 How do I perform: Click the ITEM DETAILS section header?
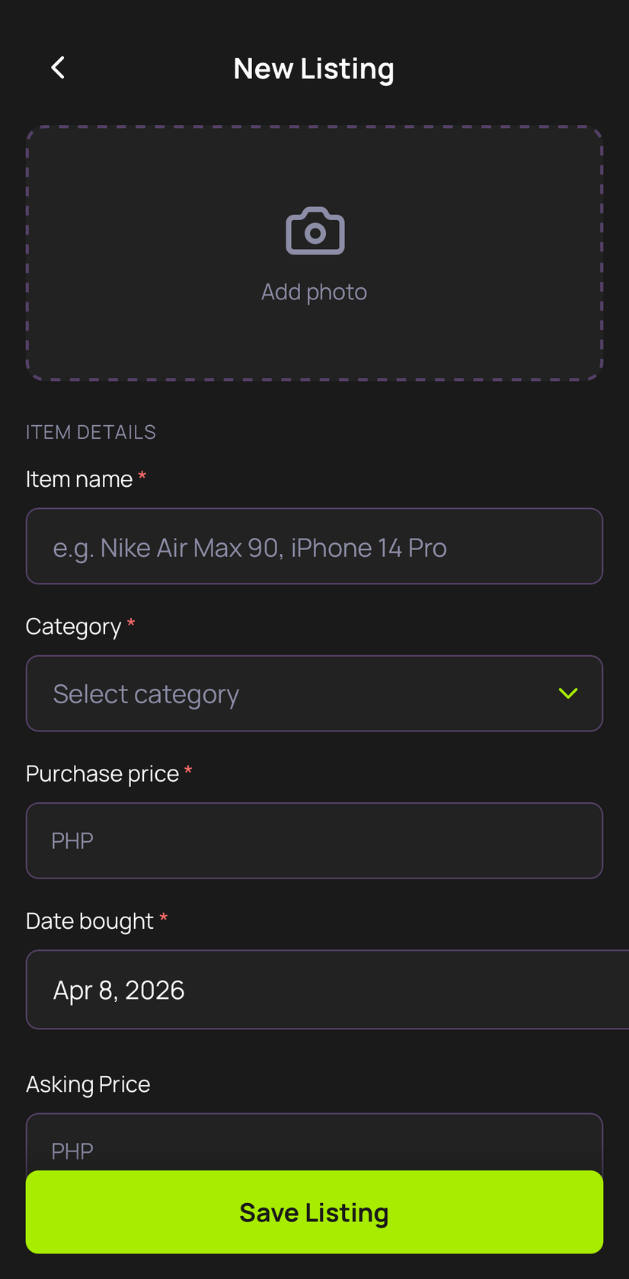(91, 431)
